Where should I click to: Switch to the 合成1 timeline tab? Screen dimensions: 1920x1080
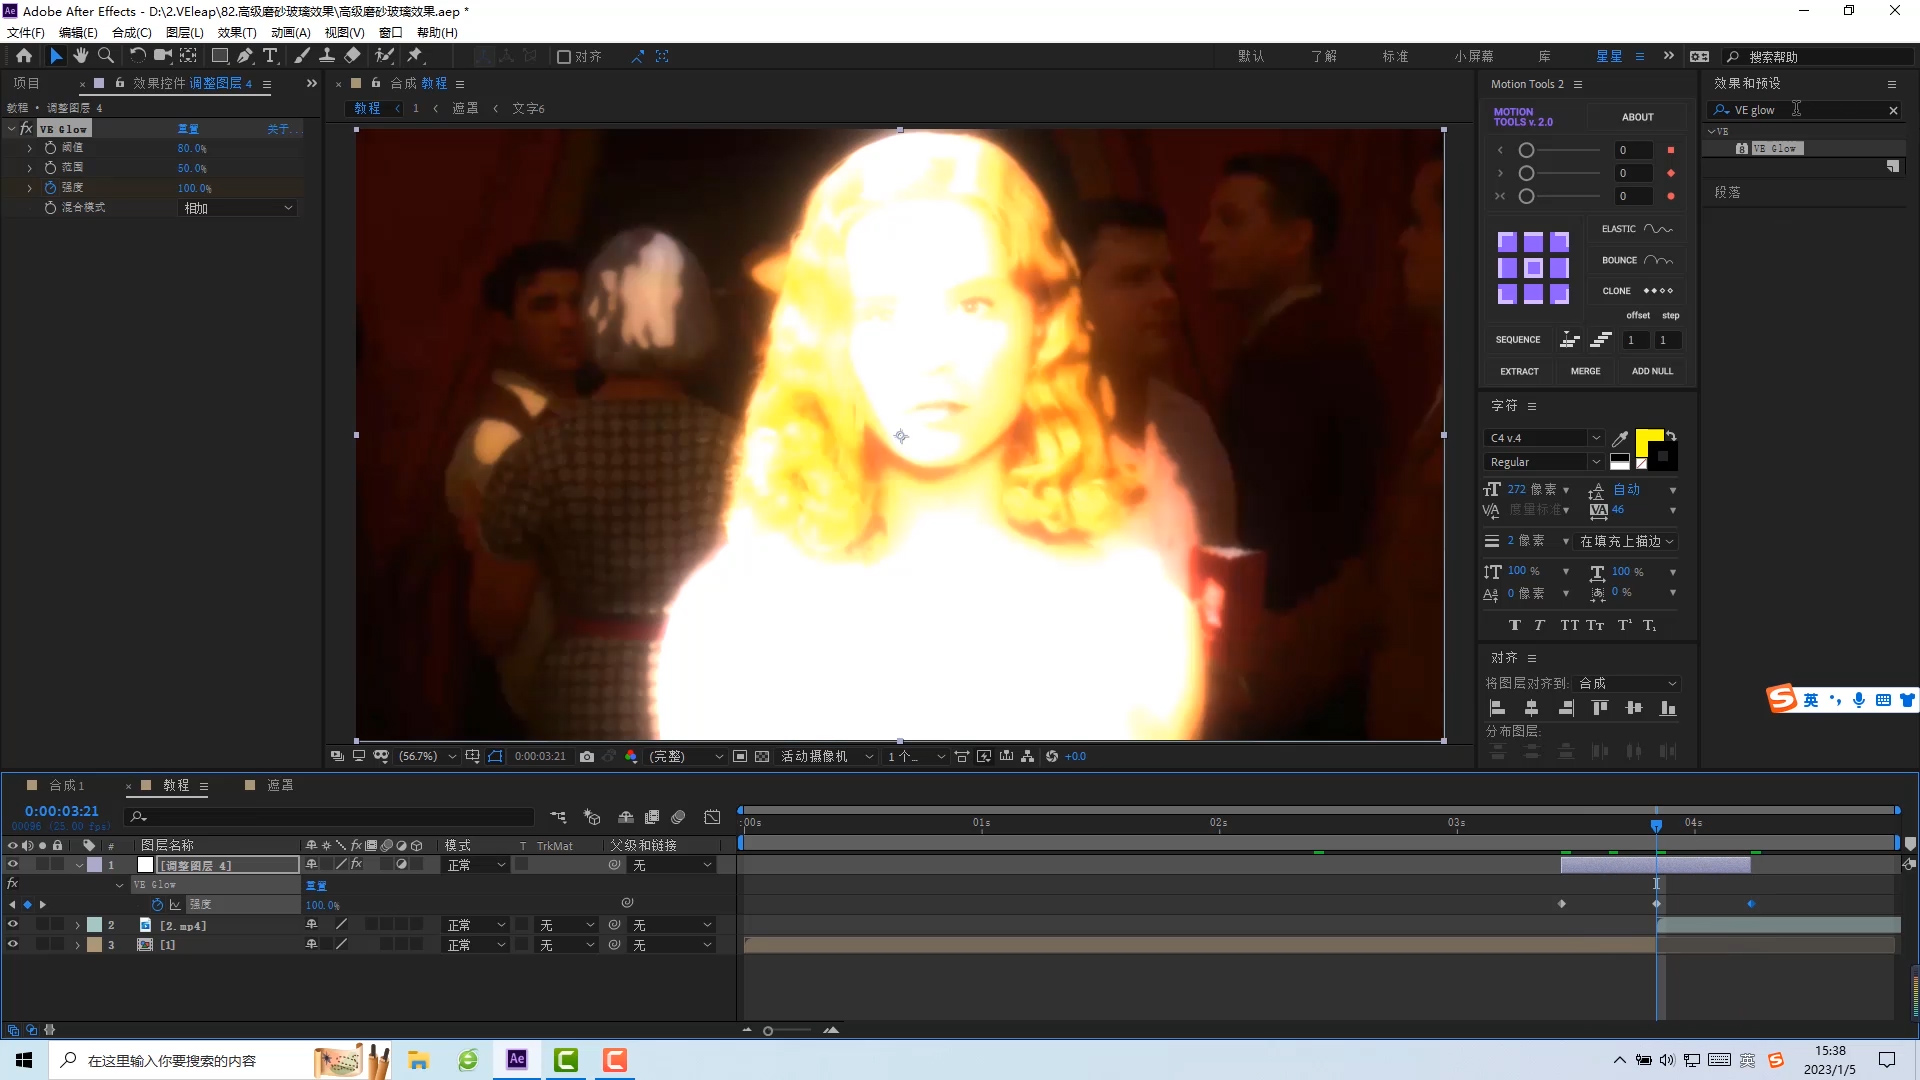tap(67, 785)
